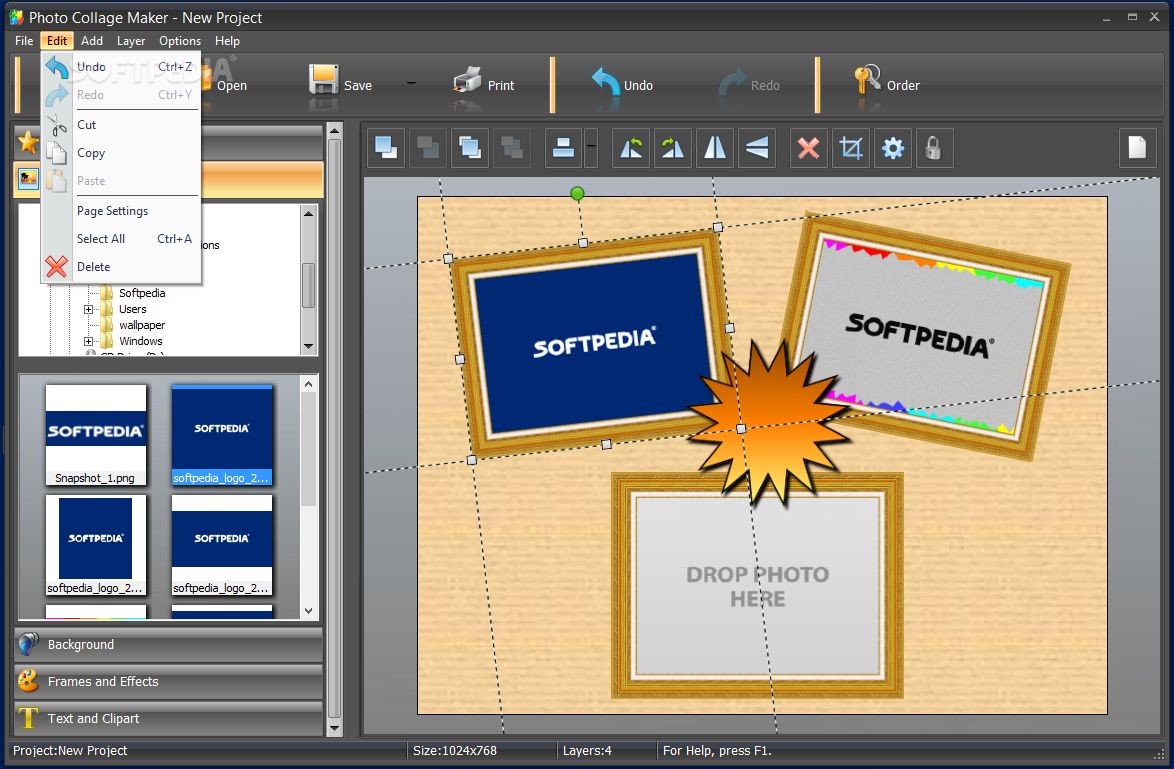Open the Layer menu

click(131, 40)
